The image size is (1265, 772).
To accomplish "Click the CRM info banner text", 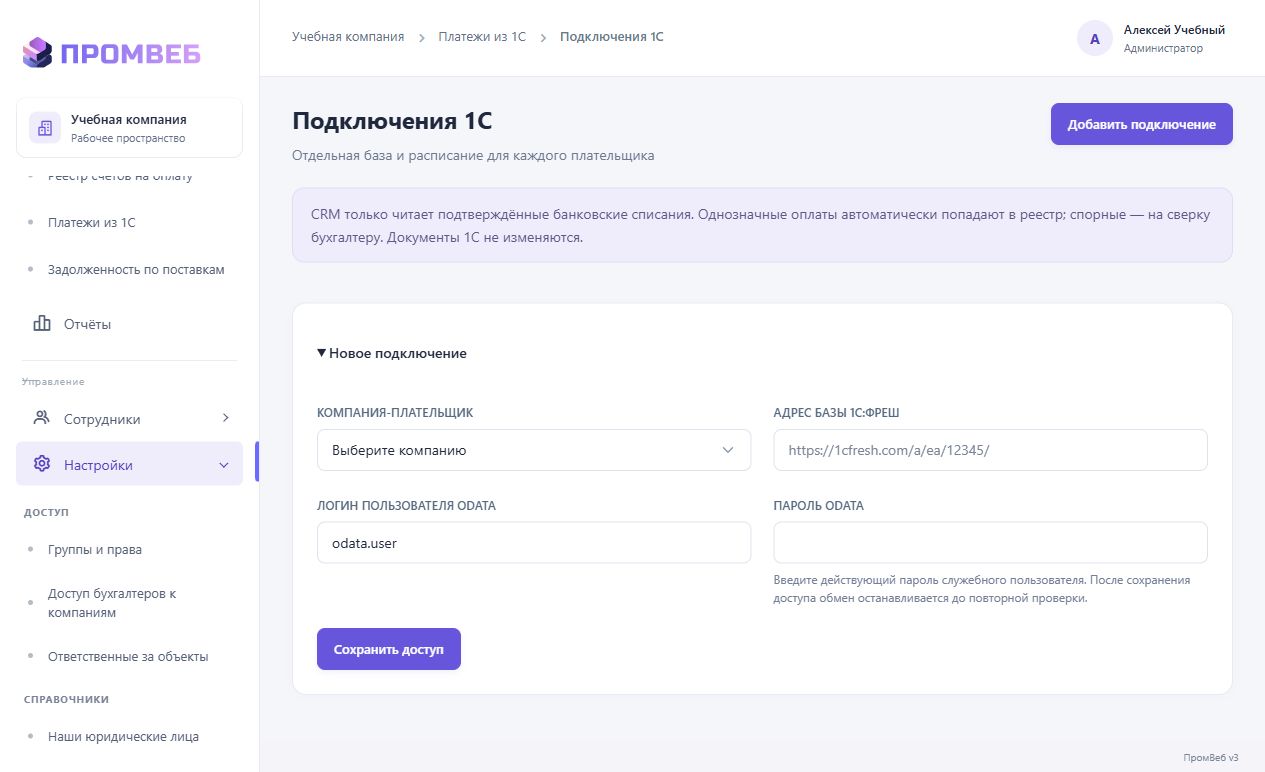I will pos(760,226).
